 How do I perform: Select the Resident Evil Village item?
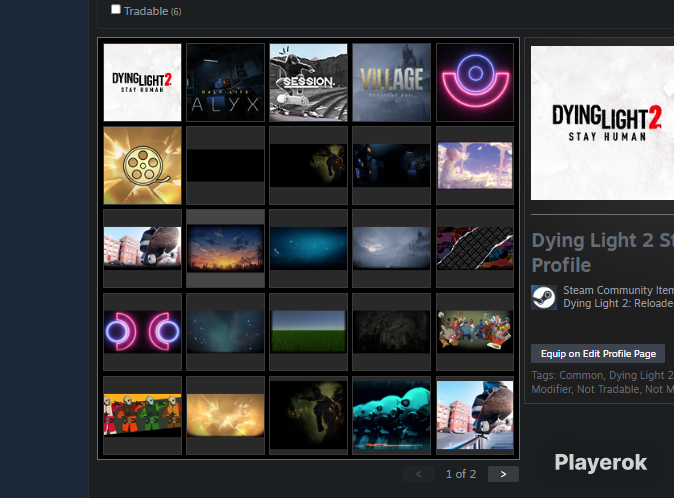point(391,82)
